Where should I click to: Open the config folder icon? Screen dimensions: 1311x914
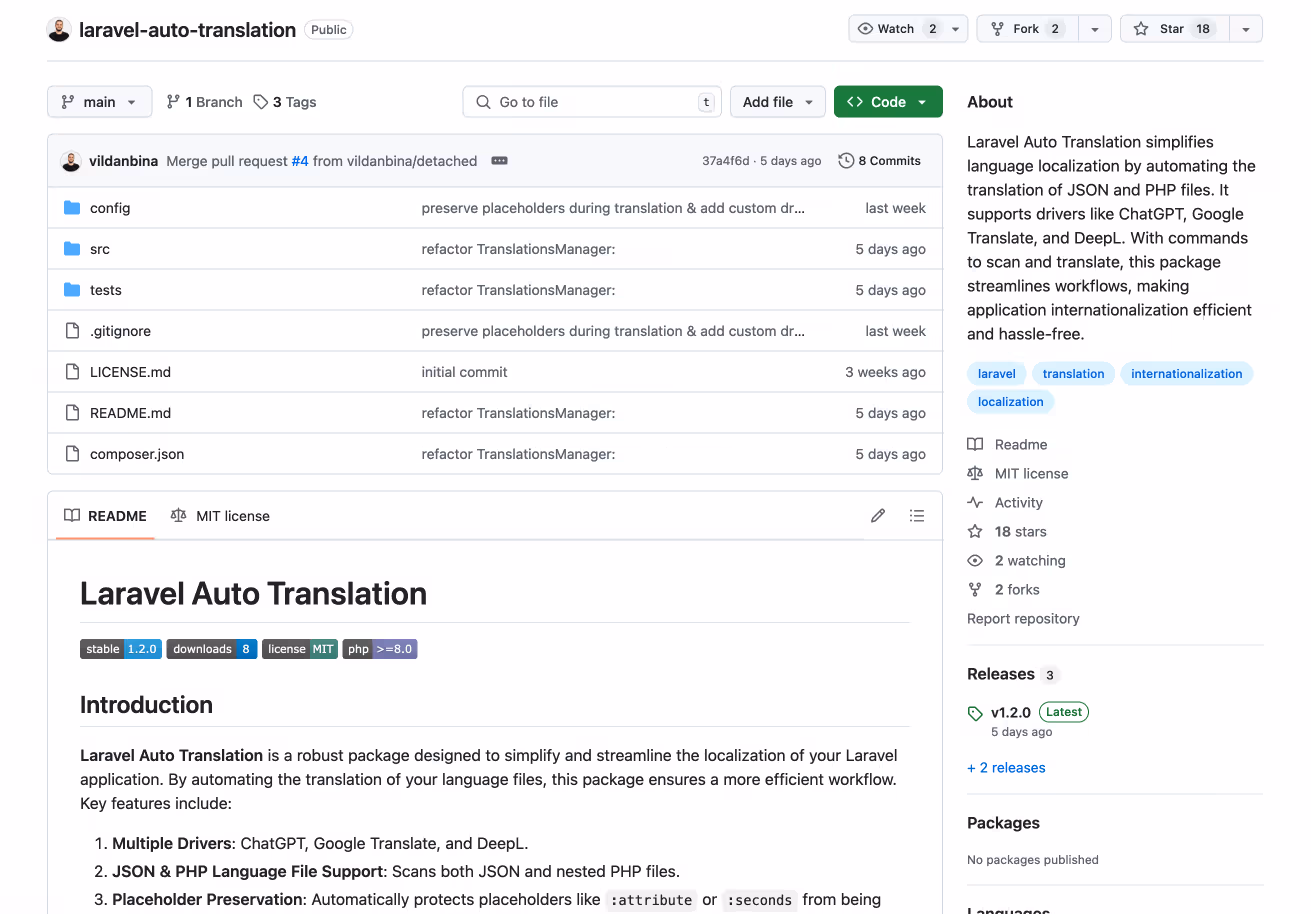72,208
